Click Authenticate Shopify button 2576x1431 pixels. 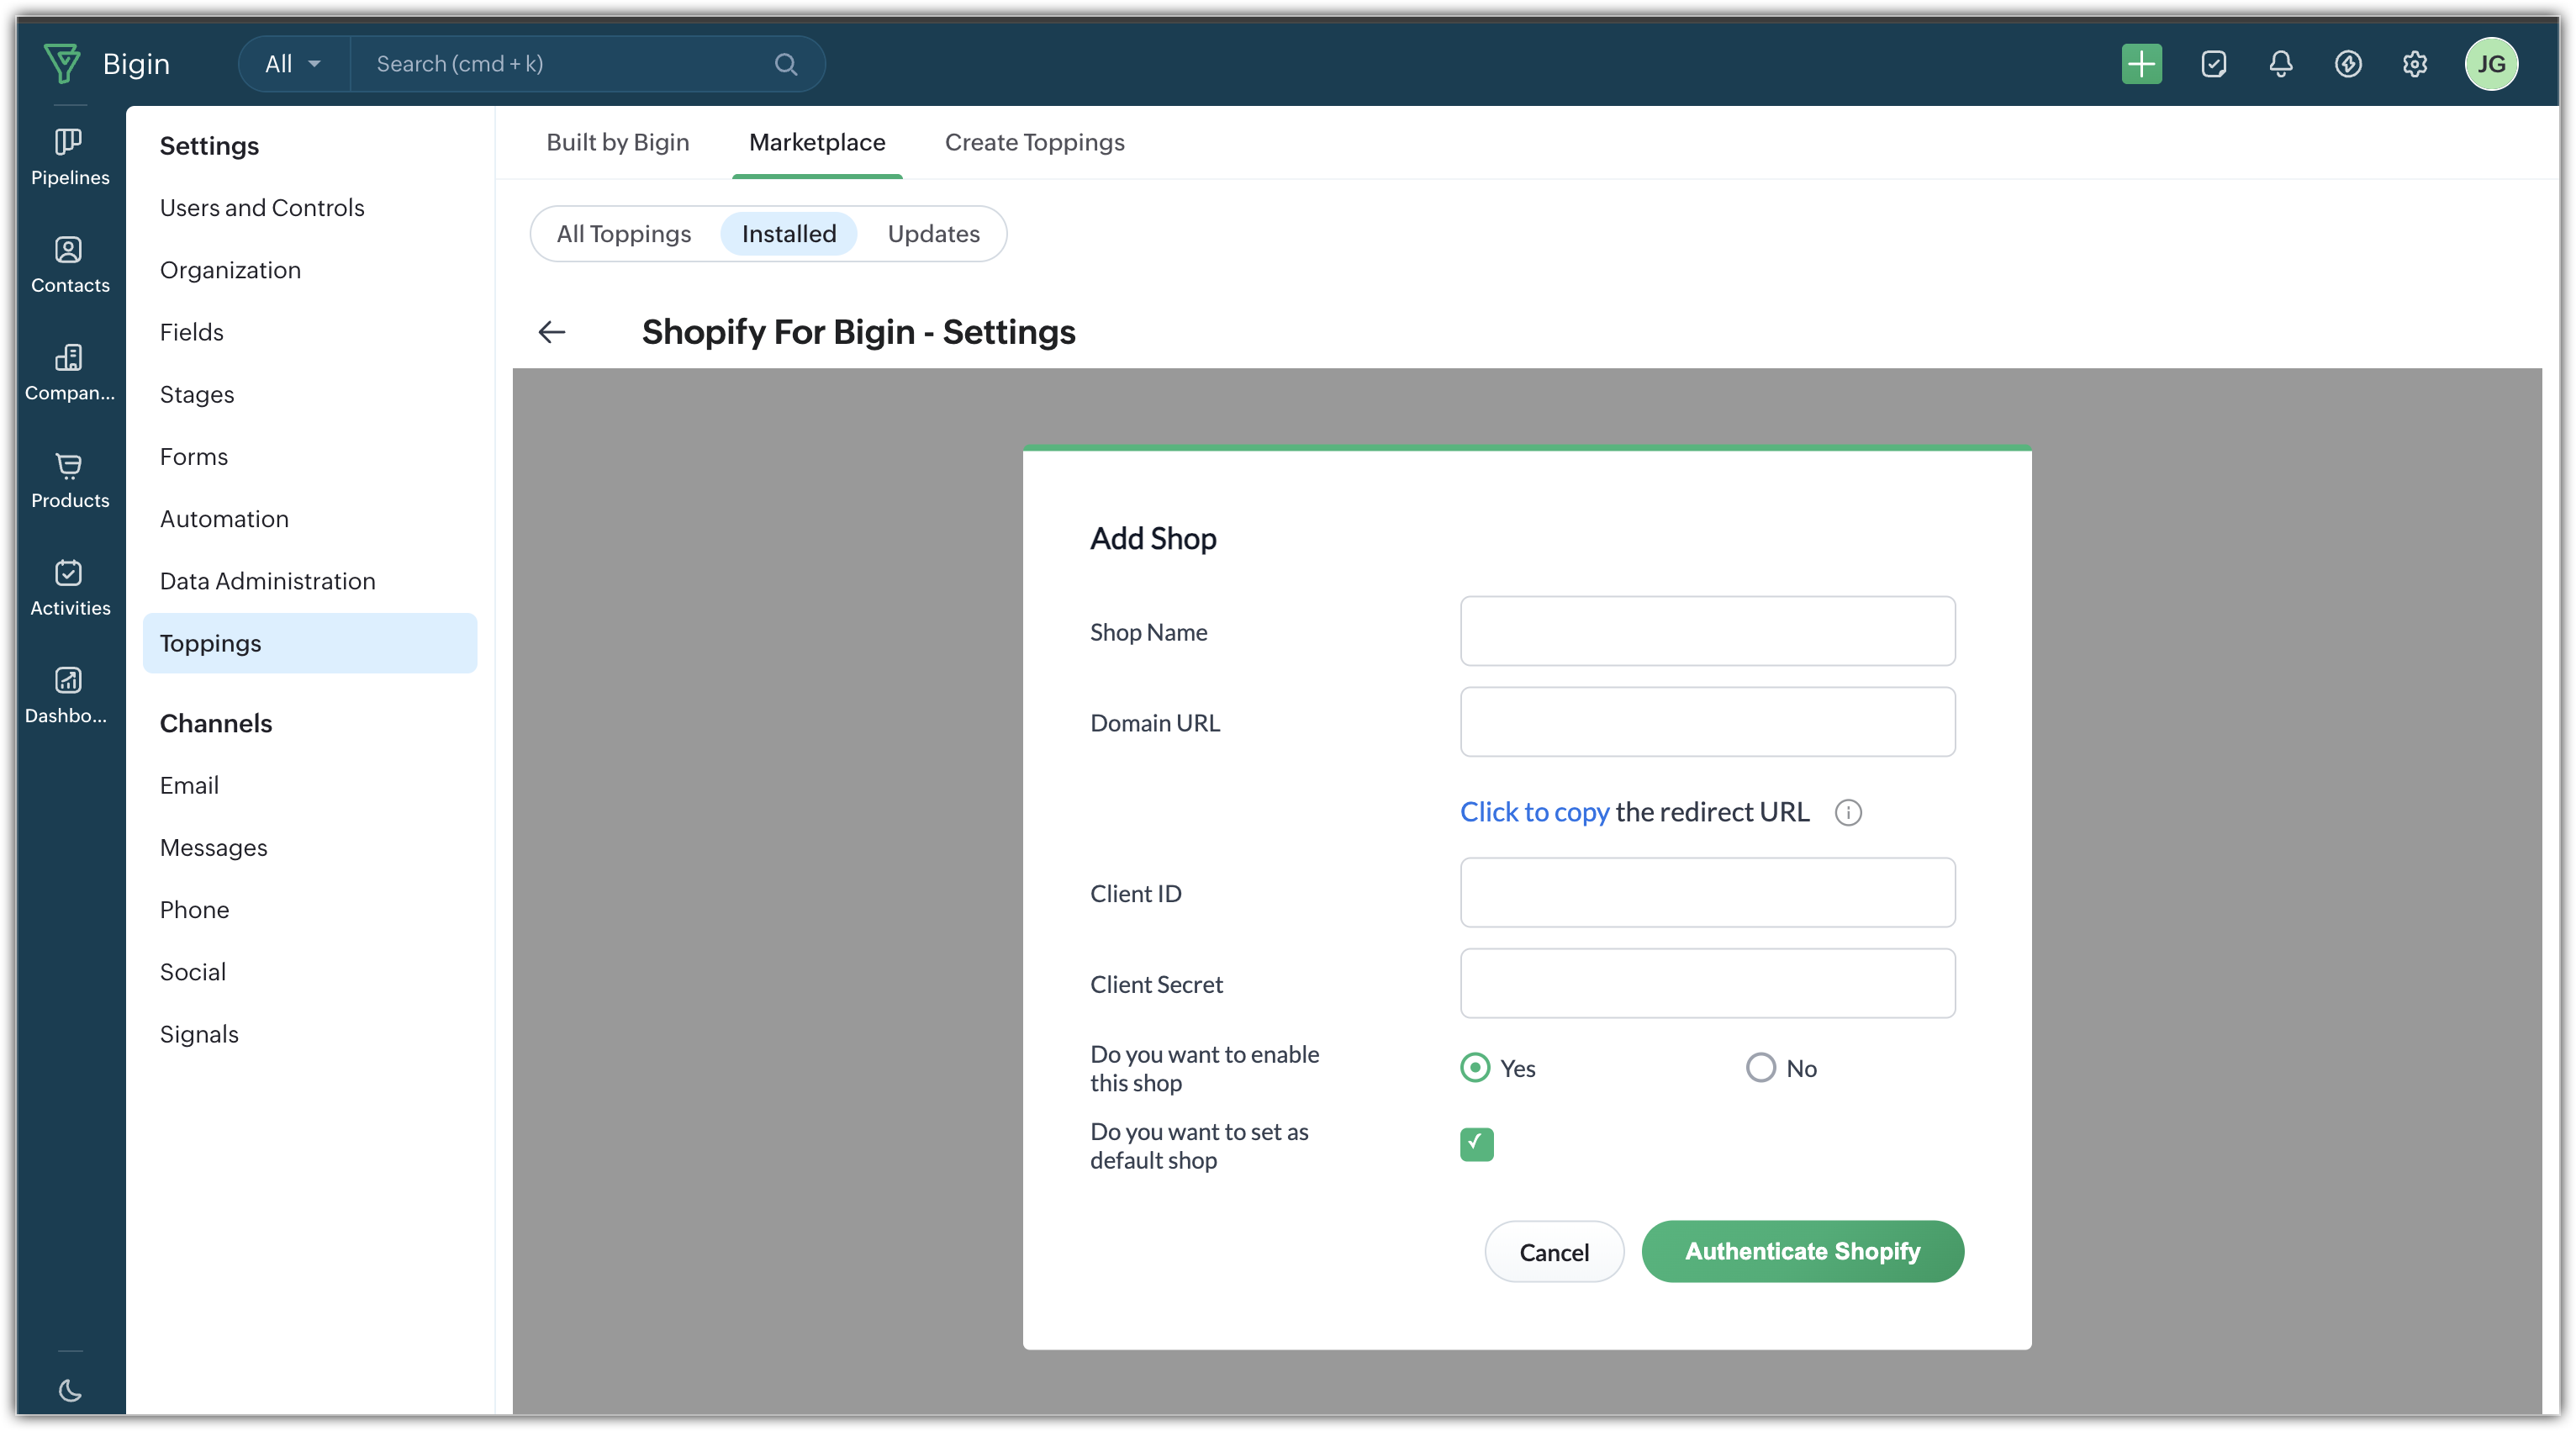pyautogui.click(x=1802, y=1251)
